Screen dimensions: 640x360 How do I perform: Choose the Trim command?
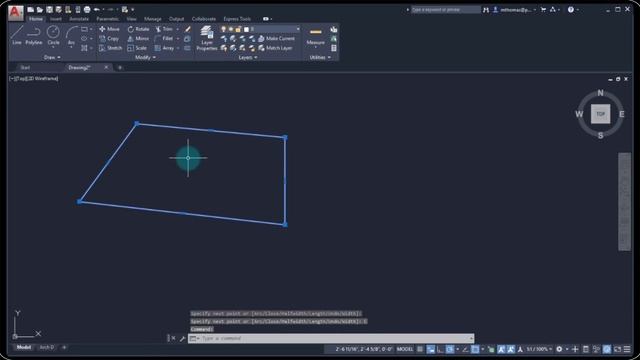[164, 29]
